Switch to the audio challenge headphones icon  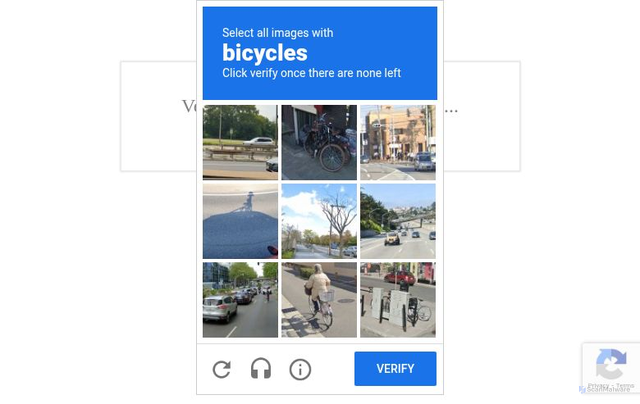[261, 369]
